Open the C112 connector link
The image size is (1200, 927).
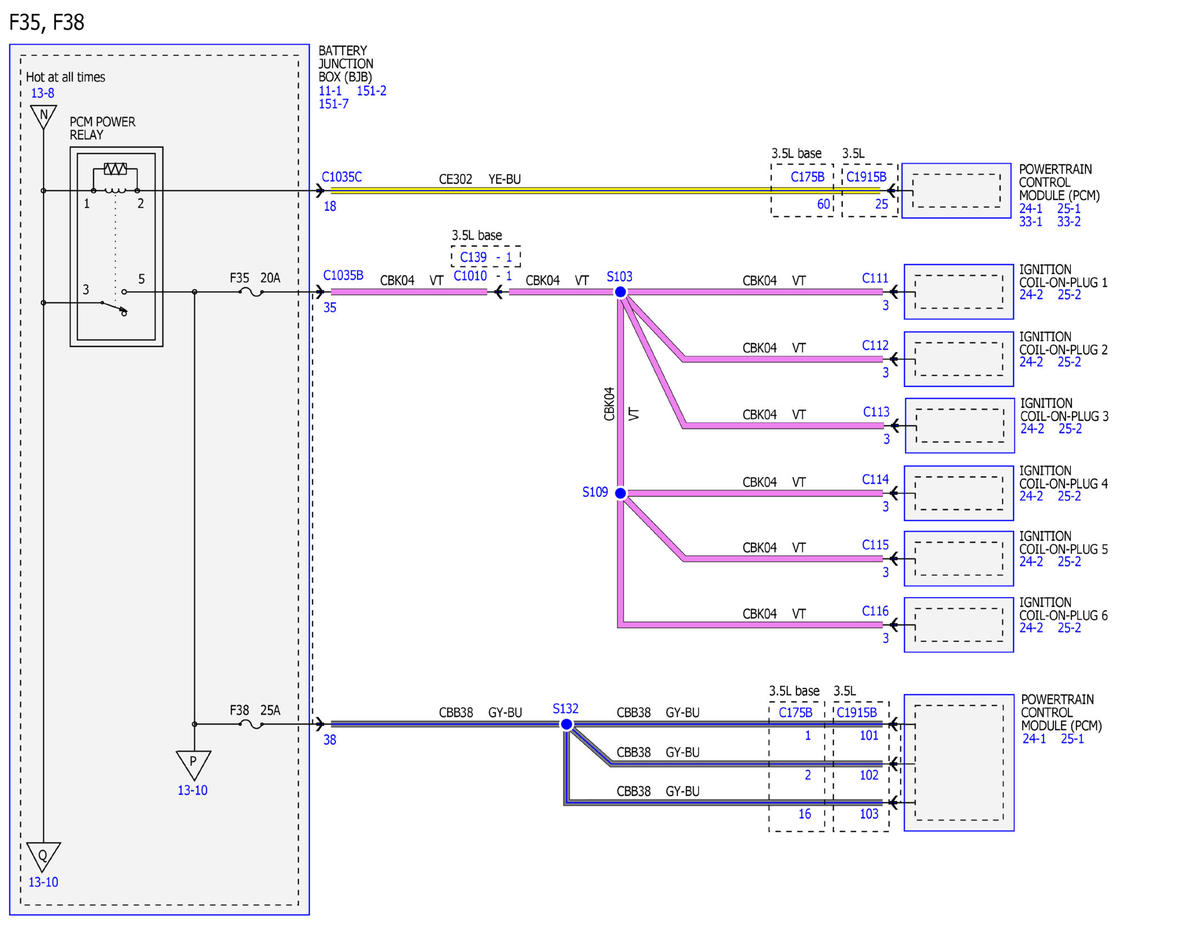click(x=876, y=345)
